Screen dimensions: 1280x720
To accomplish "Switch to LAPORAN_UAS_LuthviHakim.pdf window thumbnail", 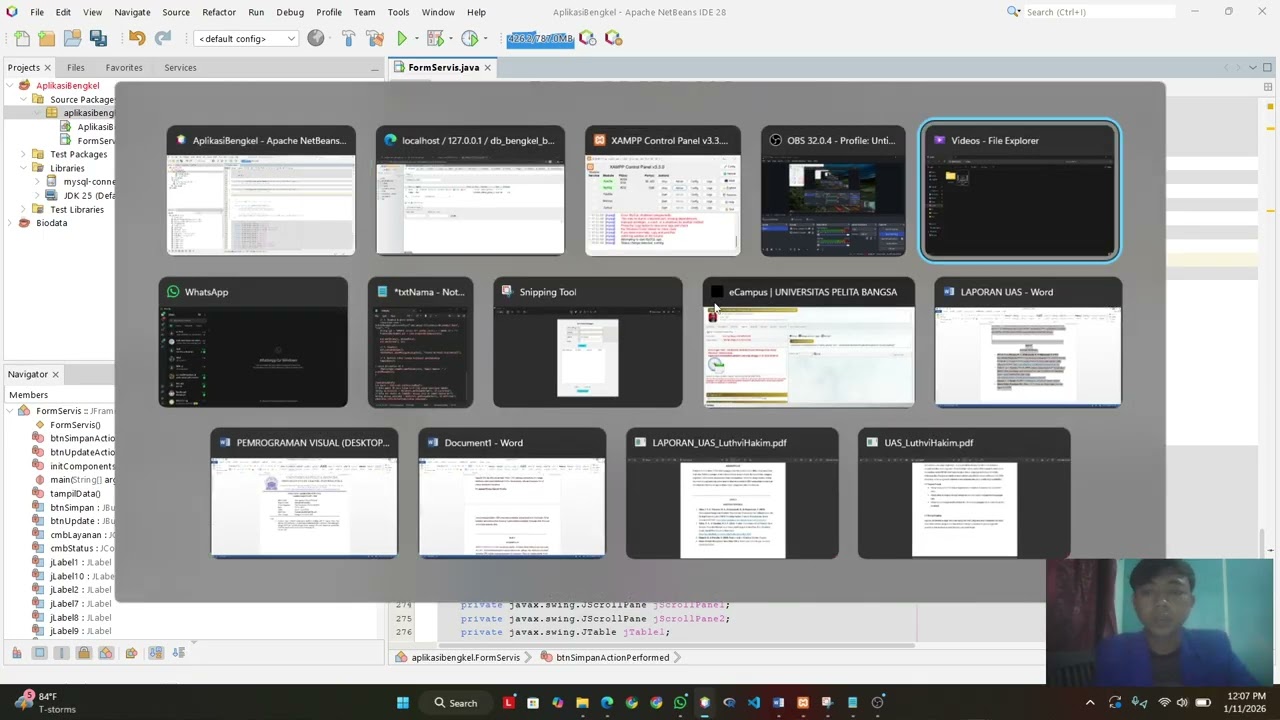I will 732,493.
